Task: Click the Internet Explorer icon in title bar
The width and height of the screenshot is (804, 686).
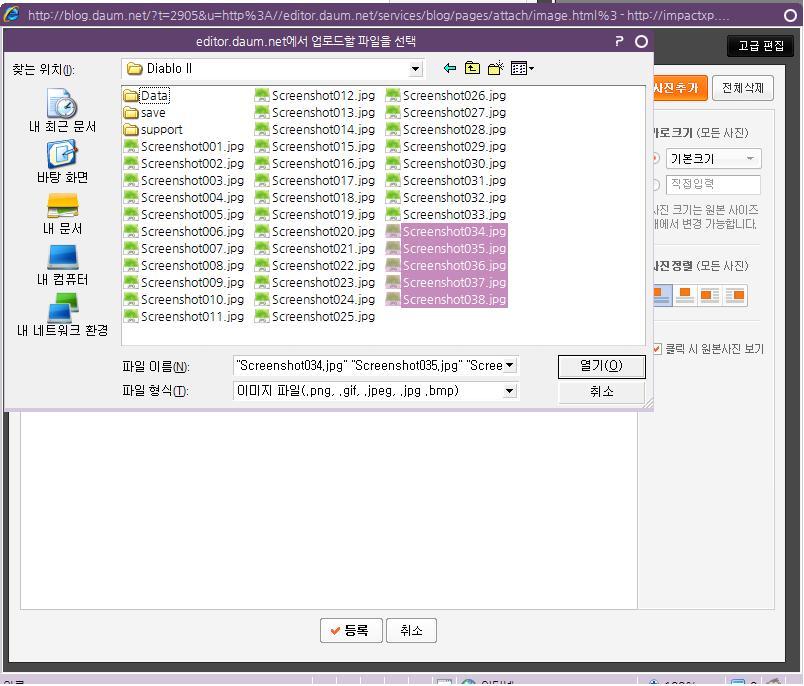Action: coord(11,14)
